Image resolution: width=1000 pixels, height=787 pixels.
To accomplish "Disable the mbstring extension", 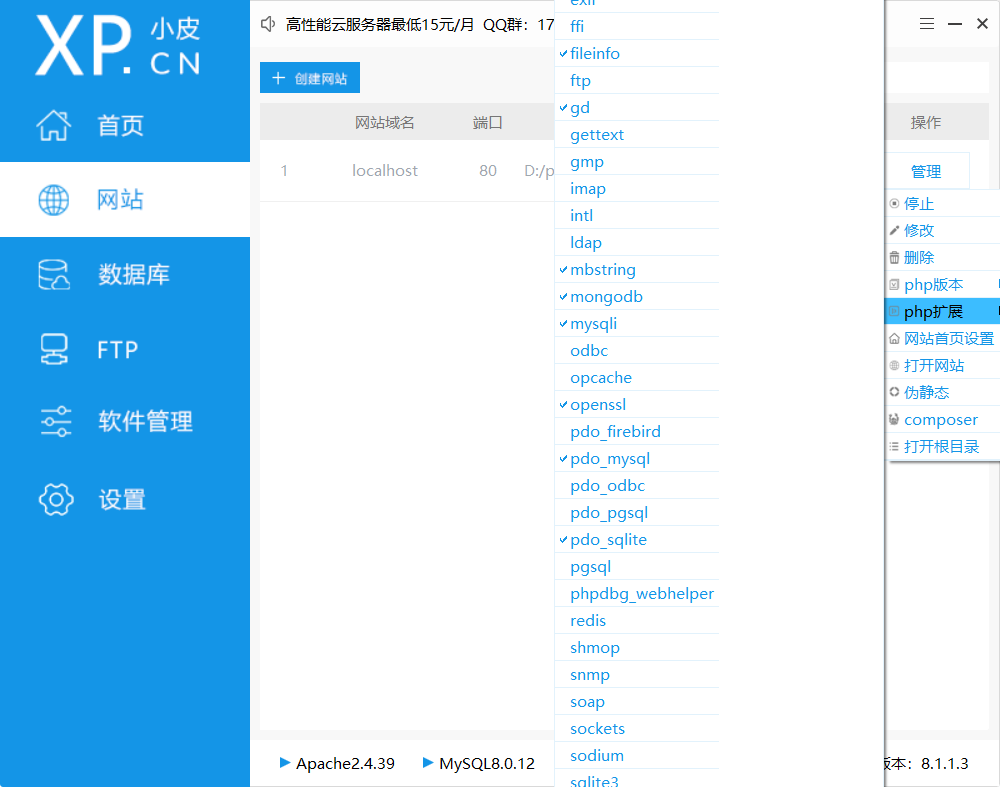I will (637, 269).
